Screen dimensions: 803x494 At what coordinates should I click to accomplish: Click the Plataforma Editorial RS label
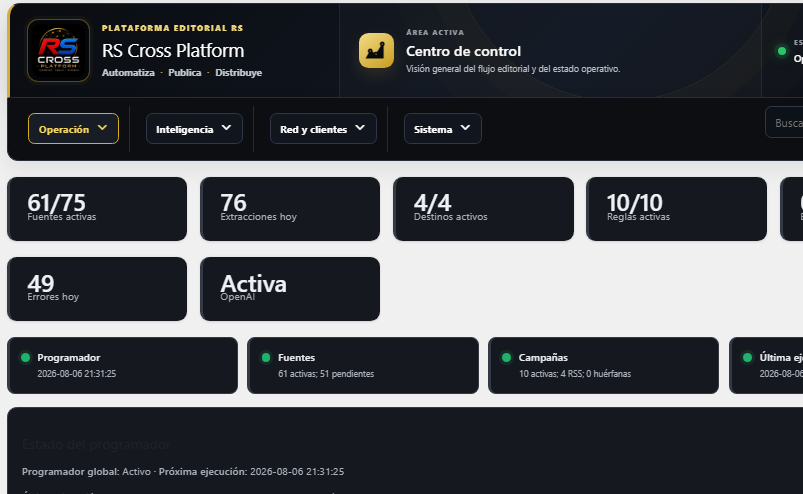pyautogui.click(x=173, y=28)
